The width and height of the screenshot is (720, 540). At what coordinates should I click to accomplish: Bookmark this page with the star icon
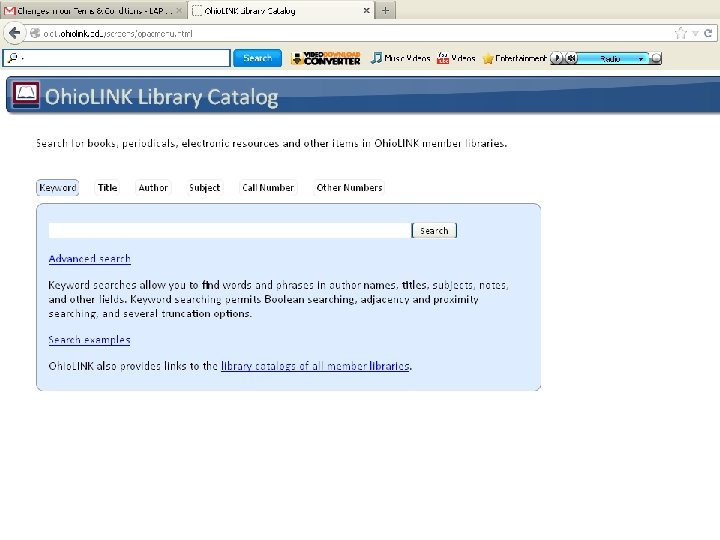point(681,33)
